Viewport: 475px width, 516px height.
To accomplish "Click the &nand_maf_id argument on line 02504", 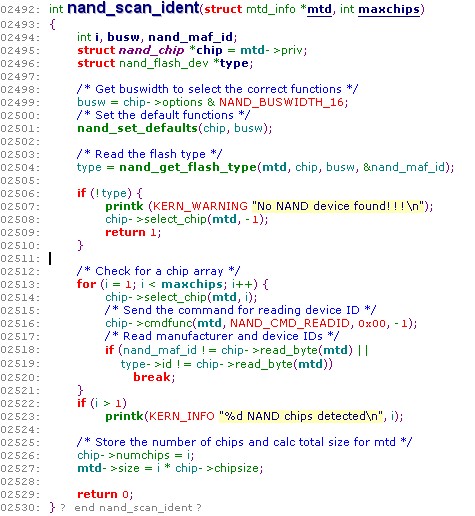I will pos(404,167).
